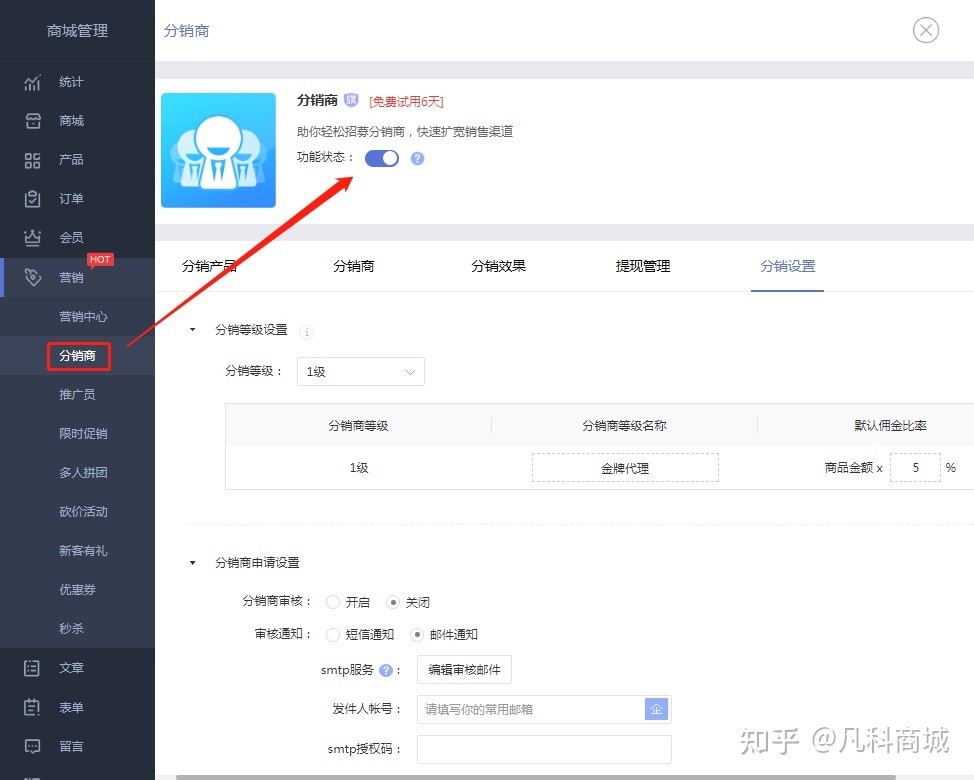
Task: Click the 编辑审核邮件 button
Action: tap(464, 669)
